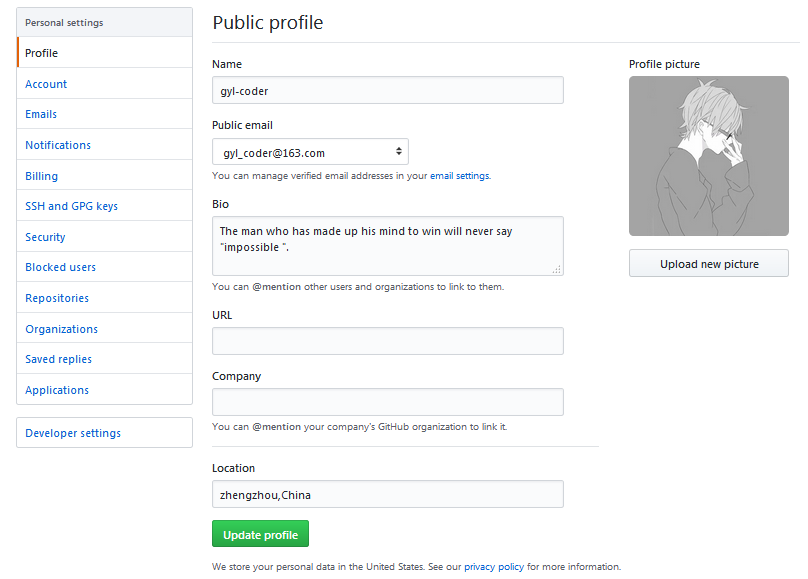
Task: Click the Bio text area
Action: (x=388, y=246)
